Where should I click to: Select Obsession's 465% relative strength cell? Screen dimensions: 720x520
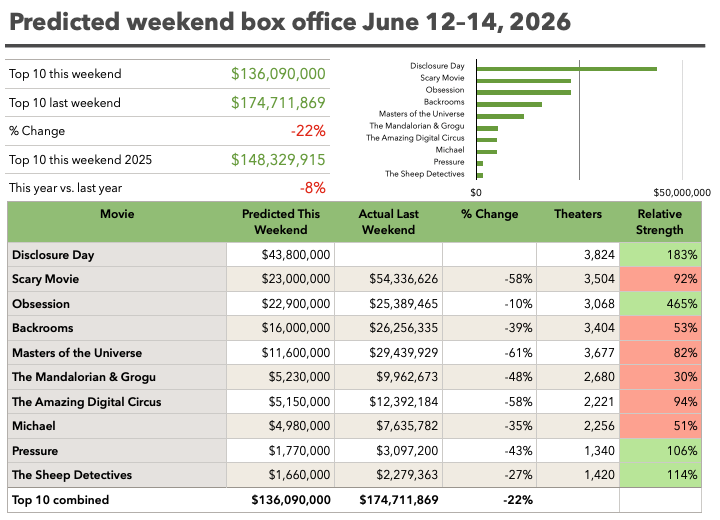click(660, 304)
